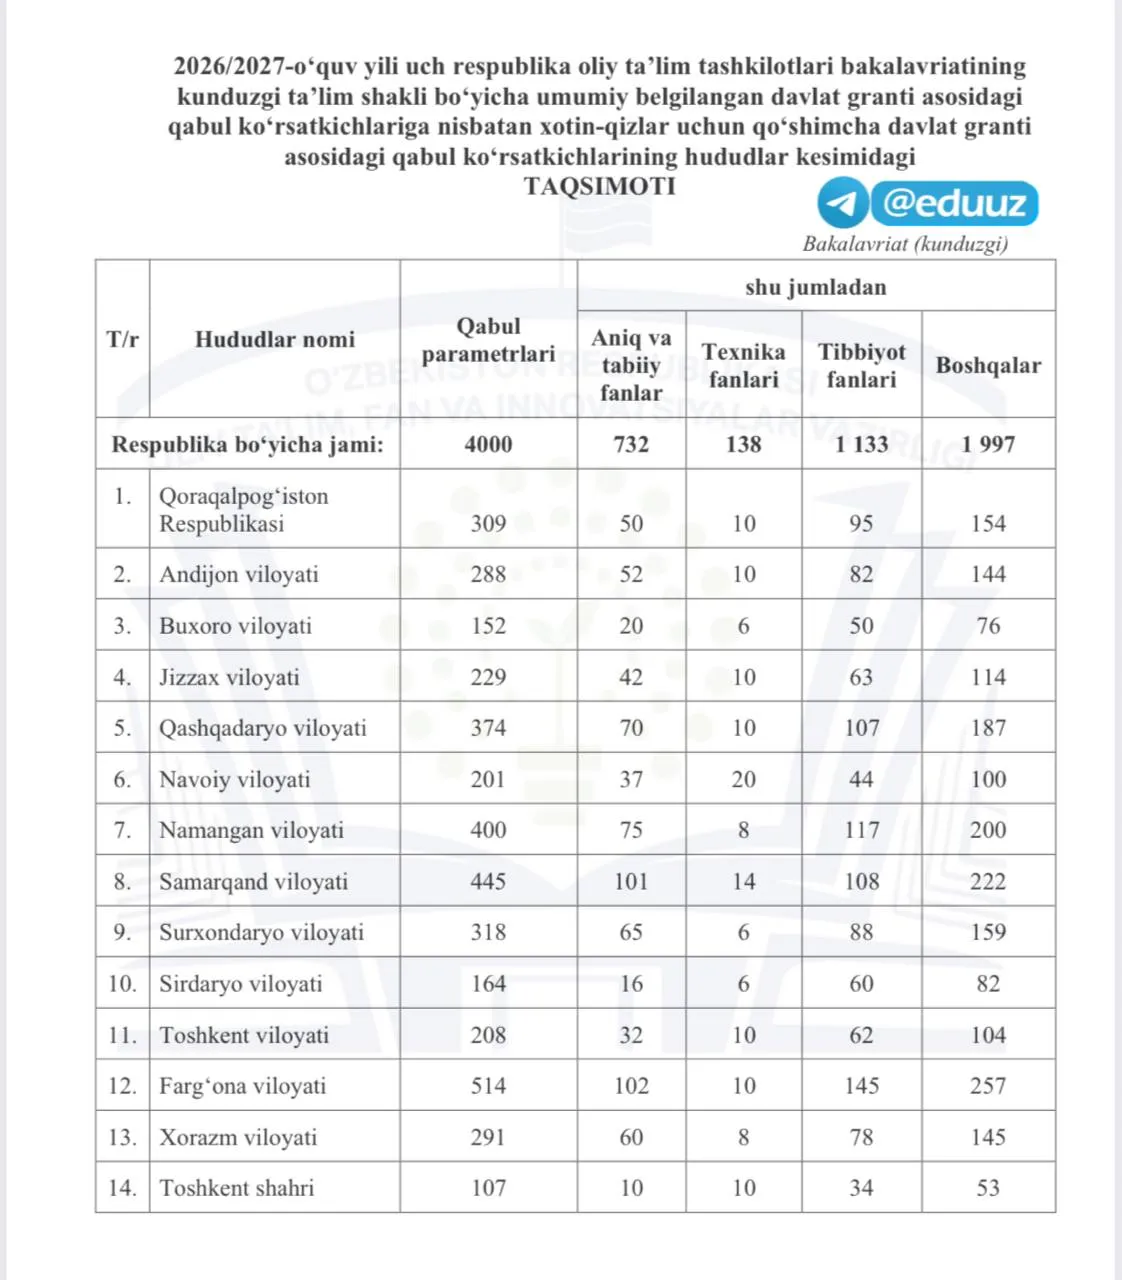Viewport: 1122px width, 1280px height.
Task: Click Andijon viloyati in the table
Action: (x=239, y=574)
